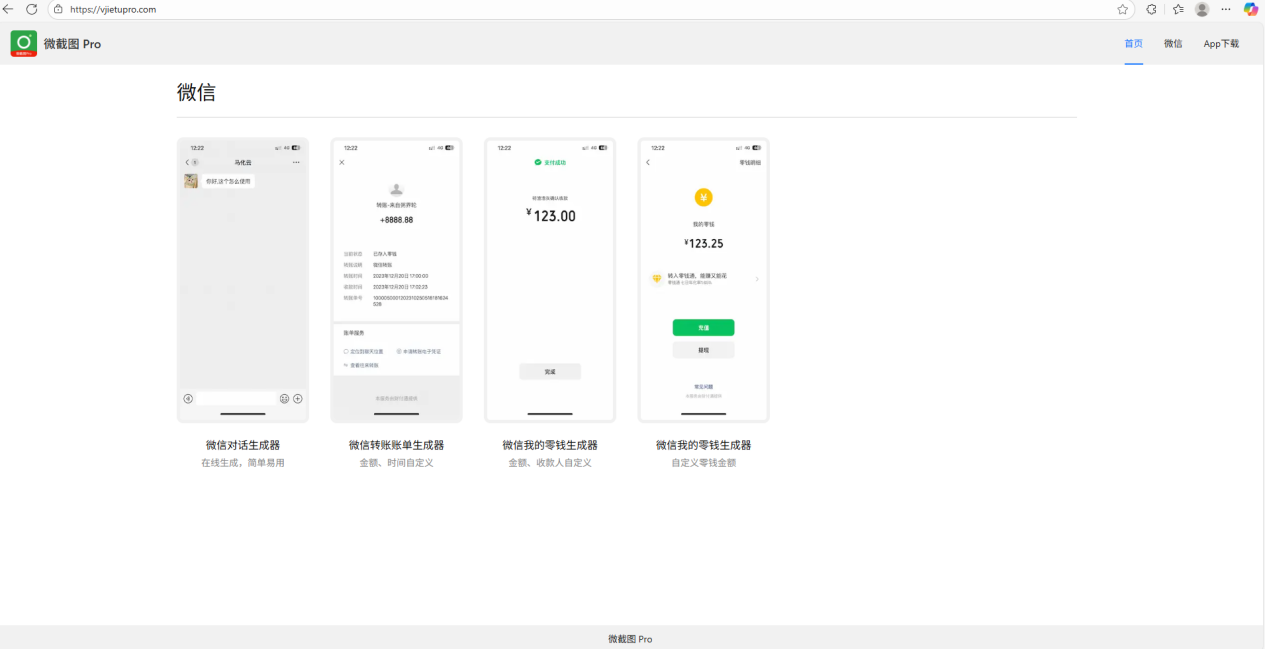Viewport: 1265px width, 649px height.
Task: Click the 微信对话生成器 title
Action: click(243, 445)
